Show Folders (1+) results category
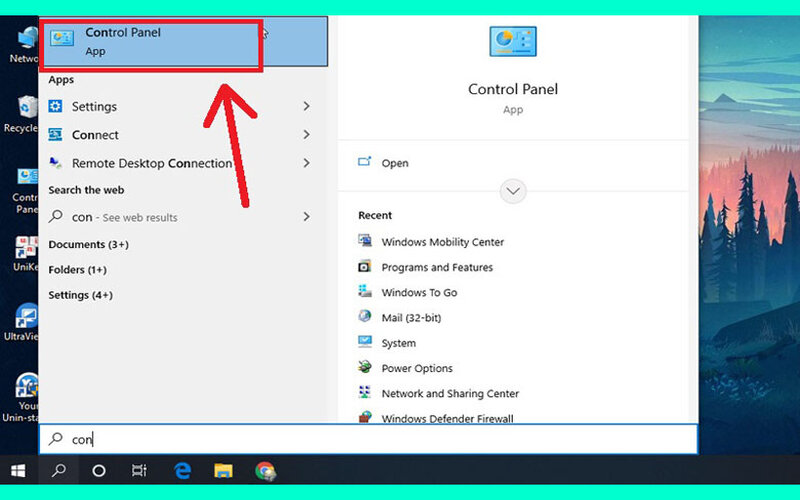The image size is (800, 500). (77, 270)
